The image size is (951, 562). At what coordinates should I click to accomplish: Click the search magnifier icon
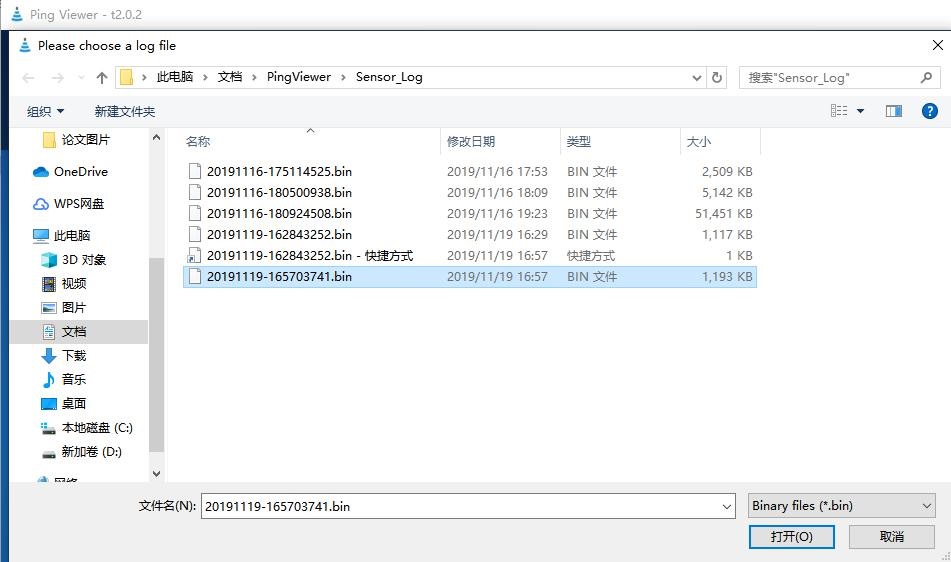coord(927,77)
